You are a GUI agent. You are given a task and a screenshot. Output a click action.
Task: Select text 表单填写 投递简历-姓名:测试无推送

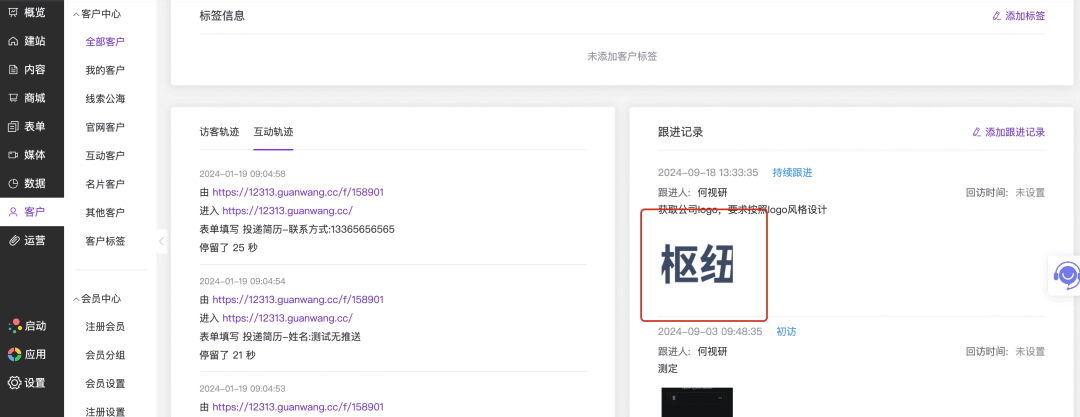click(x=280, y=337)
